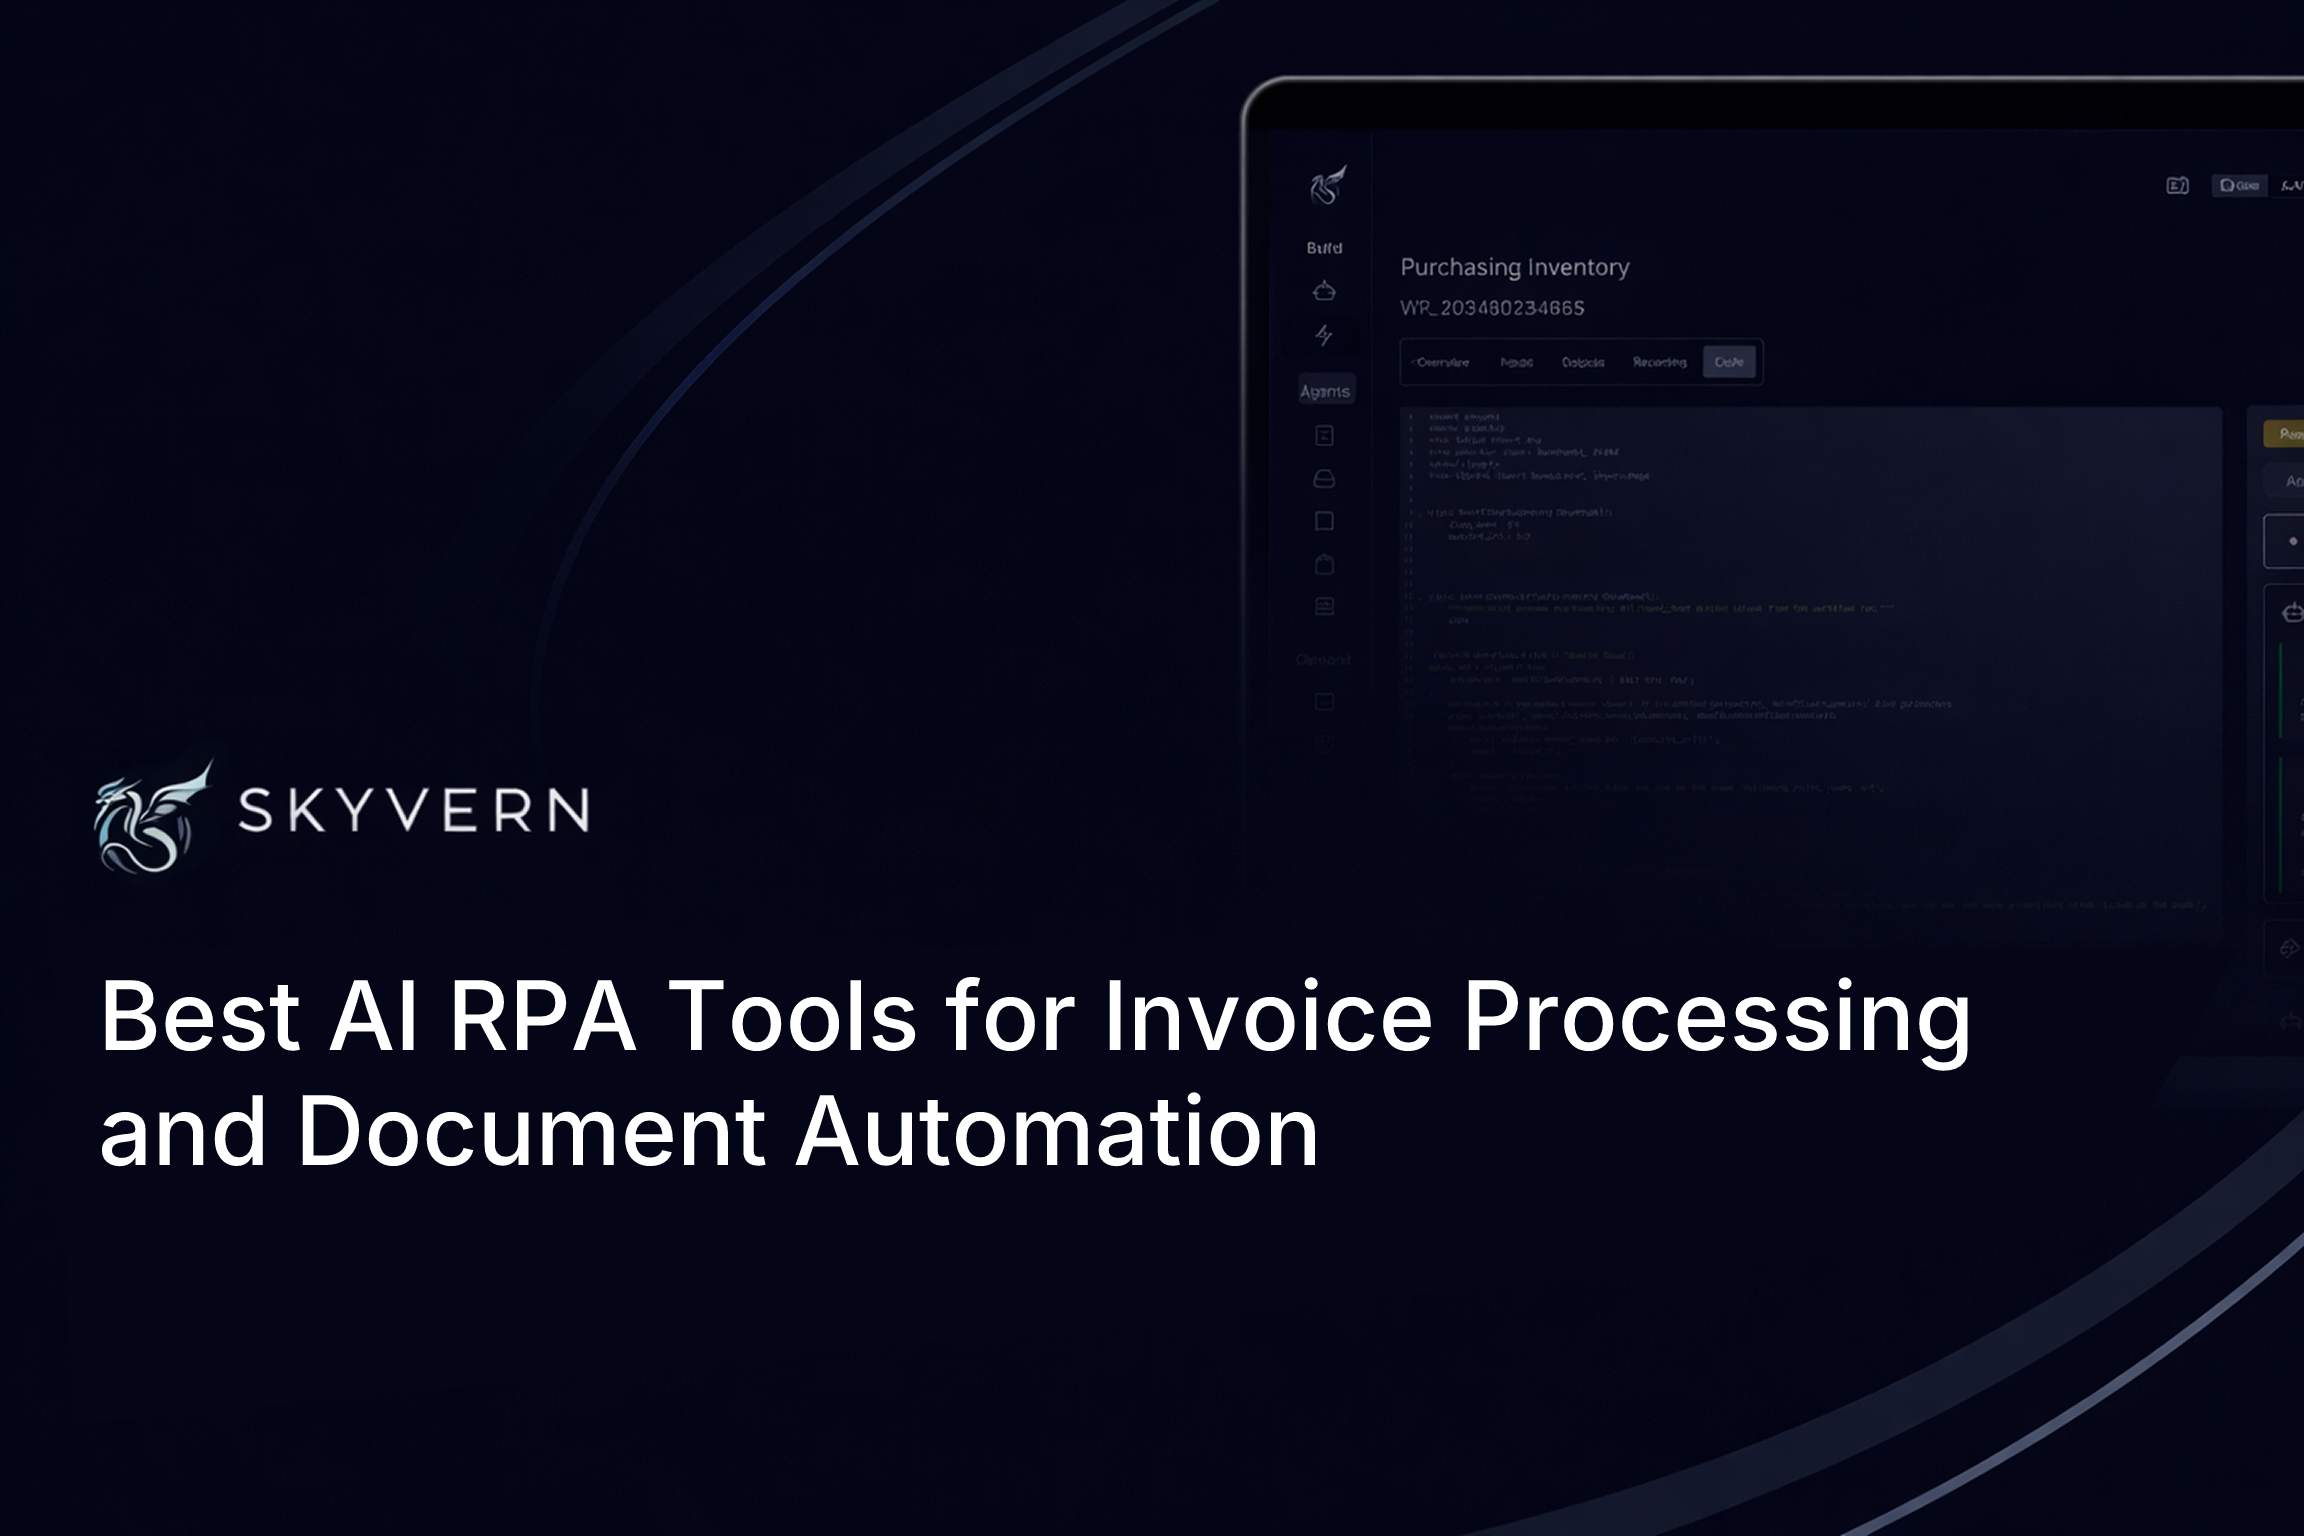Image resolution: width=2304 pixels, height=1536 pixels.
Task: Click the hat icon under the Build label
Action: pyautogui.click(x=1322, y=290)
